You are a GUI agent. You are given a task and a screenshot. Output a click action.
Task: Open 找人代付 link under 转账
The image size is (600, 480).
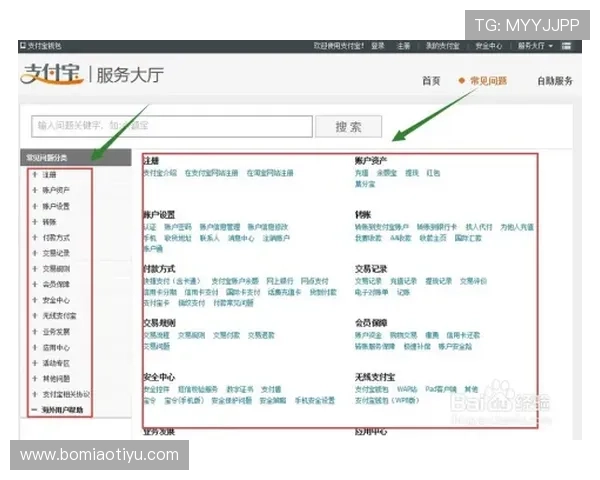click(x=479, y=227)
